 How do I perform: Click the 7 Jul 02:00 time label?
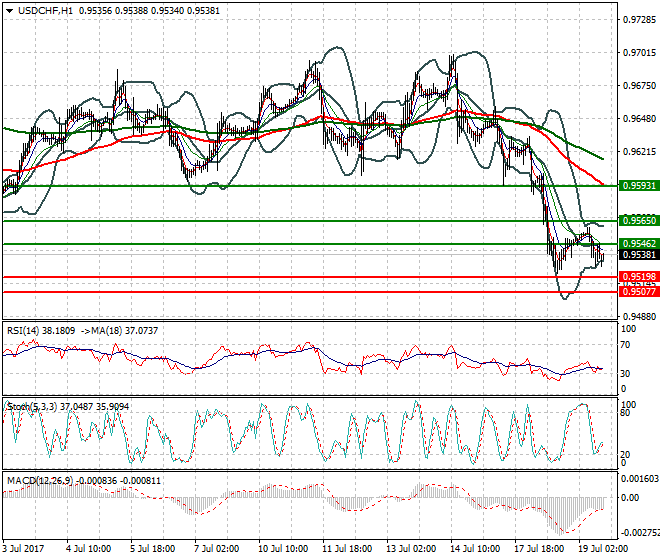217,549
